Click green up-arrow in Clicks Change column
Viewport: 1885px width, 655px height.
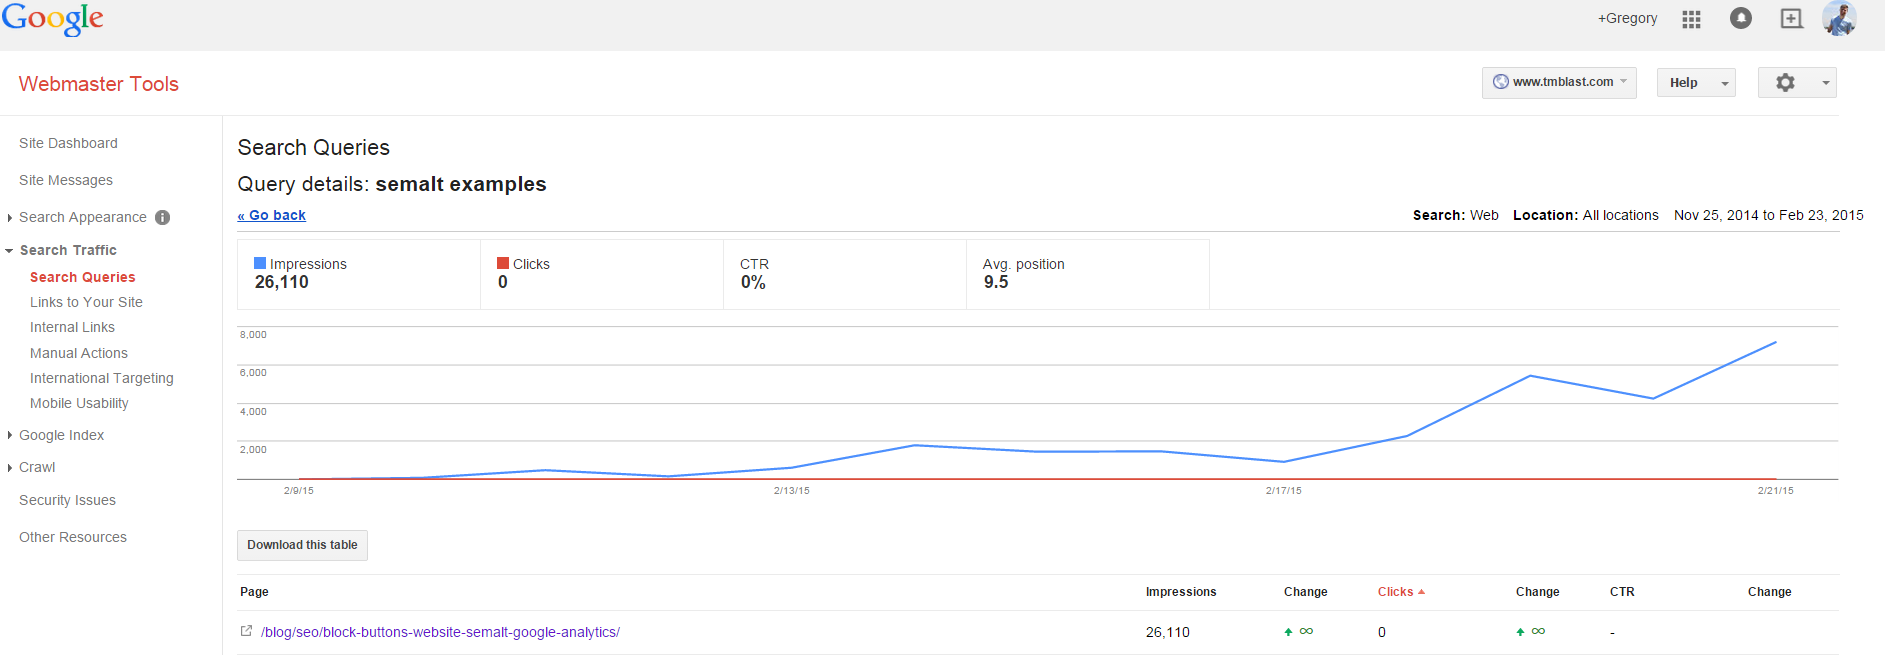[1520, 632]
